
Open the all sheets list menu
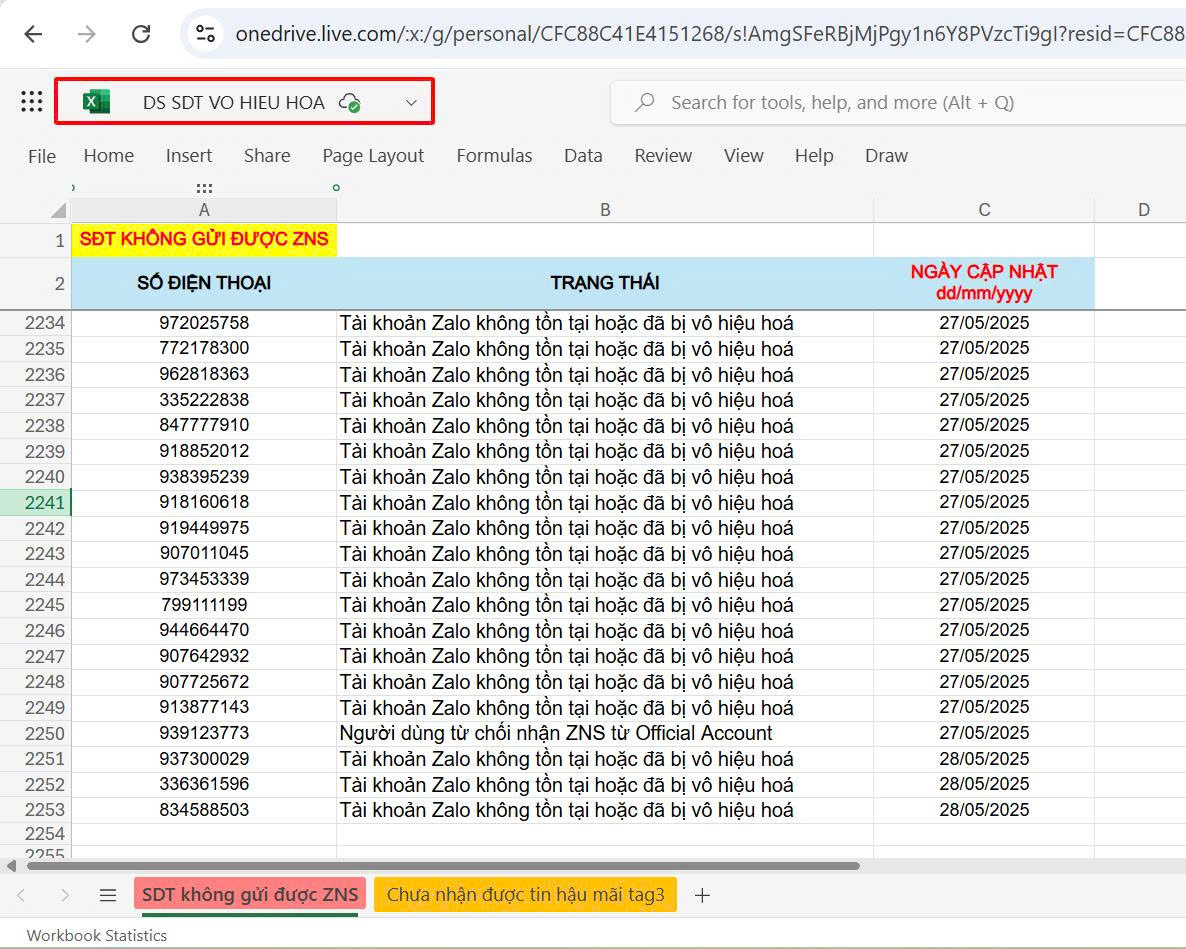point(108,895)
